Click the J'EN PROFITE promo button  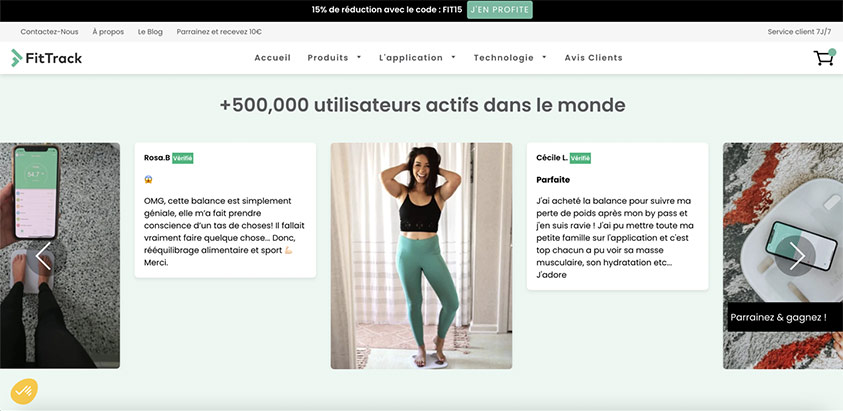tap(499, 10)
